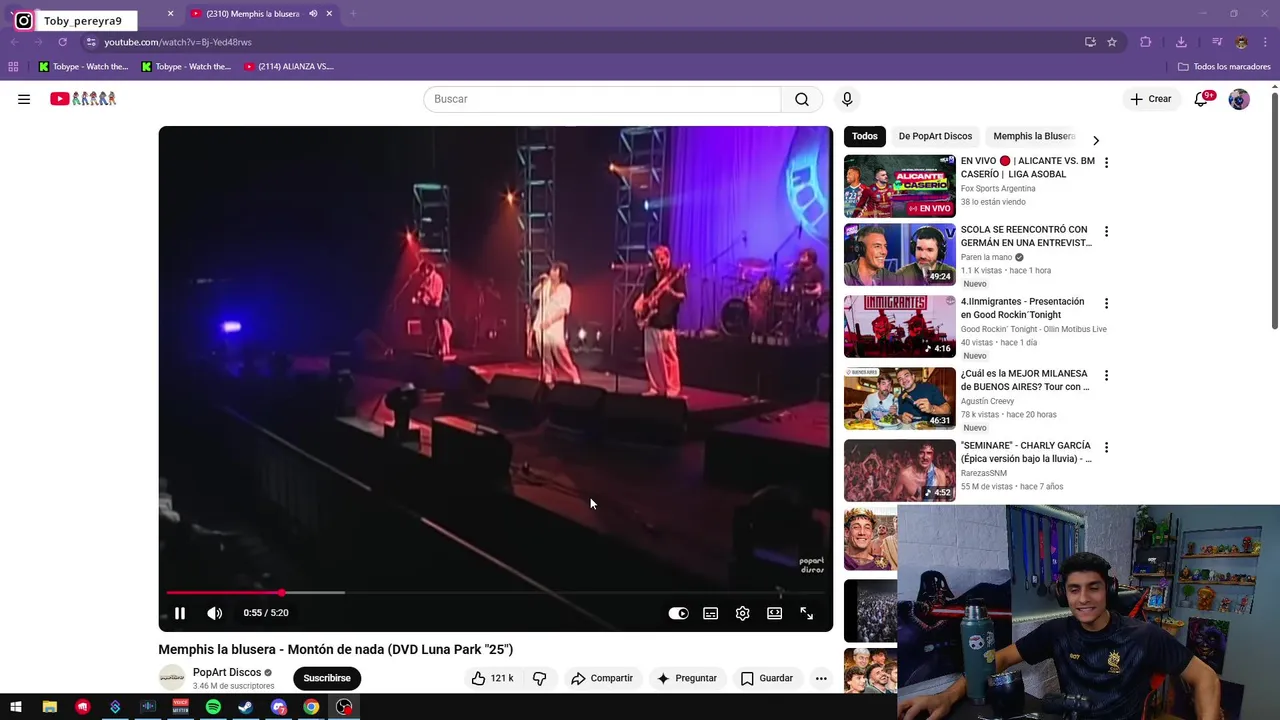The width and height of the screenshot is (1280, 720).
Task: Open Alicante vs. BM Caserío live thumbnail
Action: [x=900, y=186]
